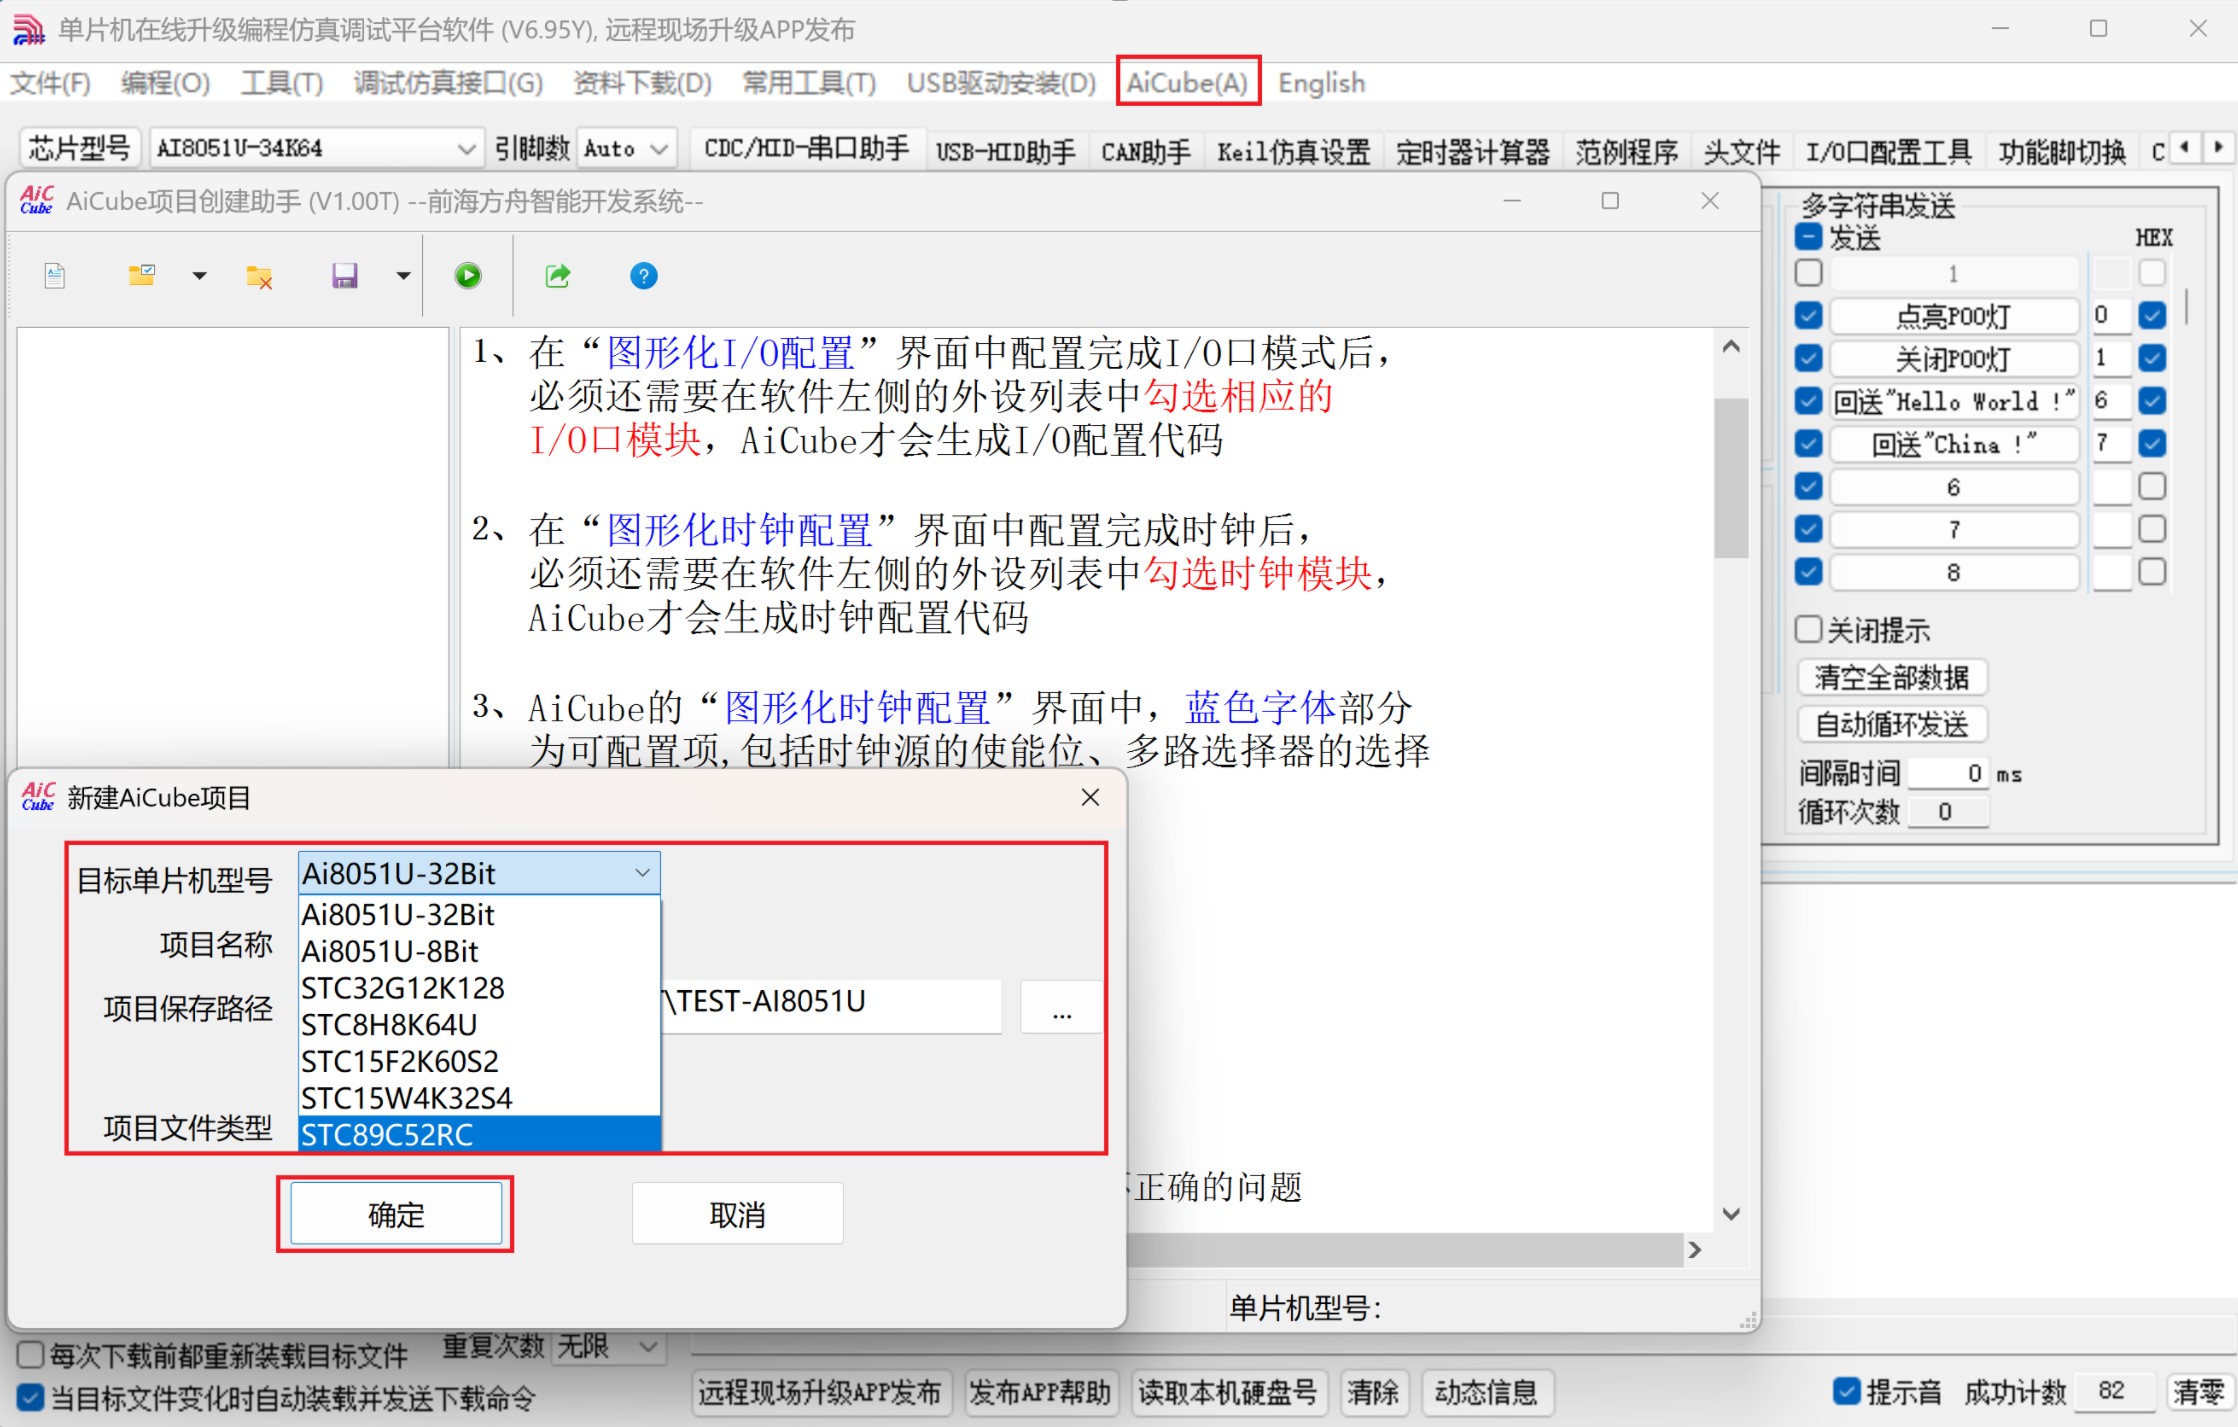Click the open project folder icon
2238x1427 pixels.
tap(142, 276)
